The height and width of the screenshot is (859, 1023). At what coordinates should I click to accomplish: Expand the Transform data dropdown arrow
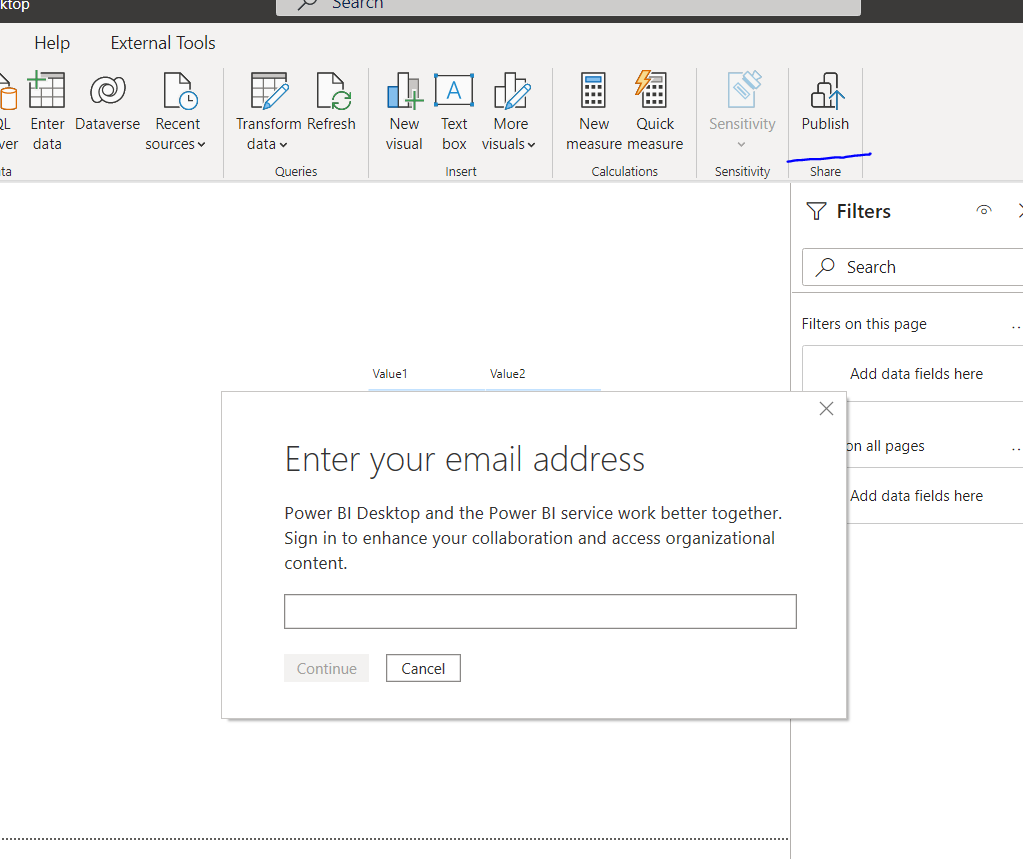tap(283, 145)
